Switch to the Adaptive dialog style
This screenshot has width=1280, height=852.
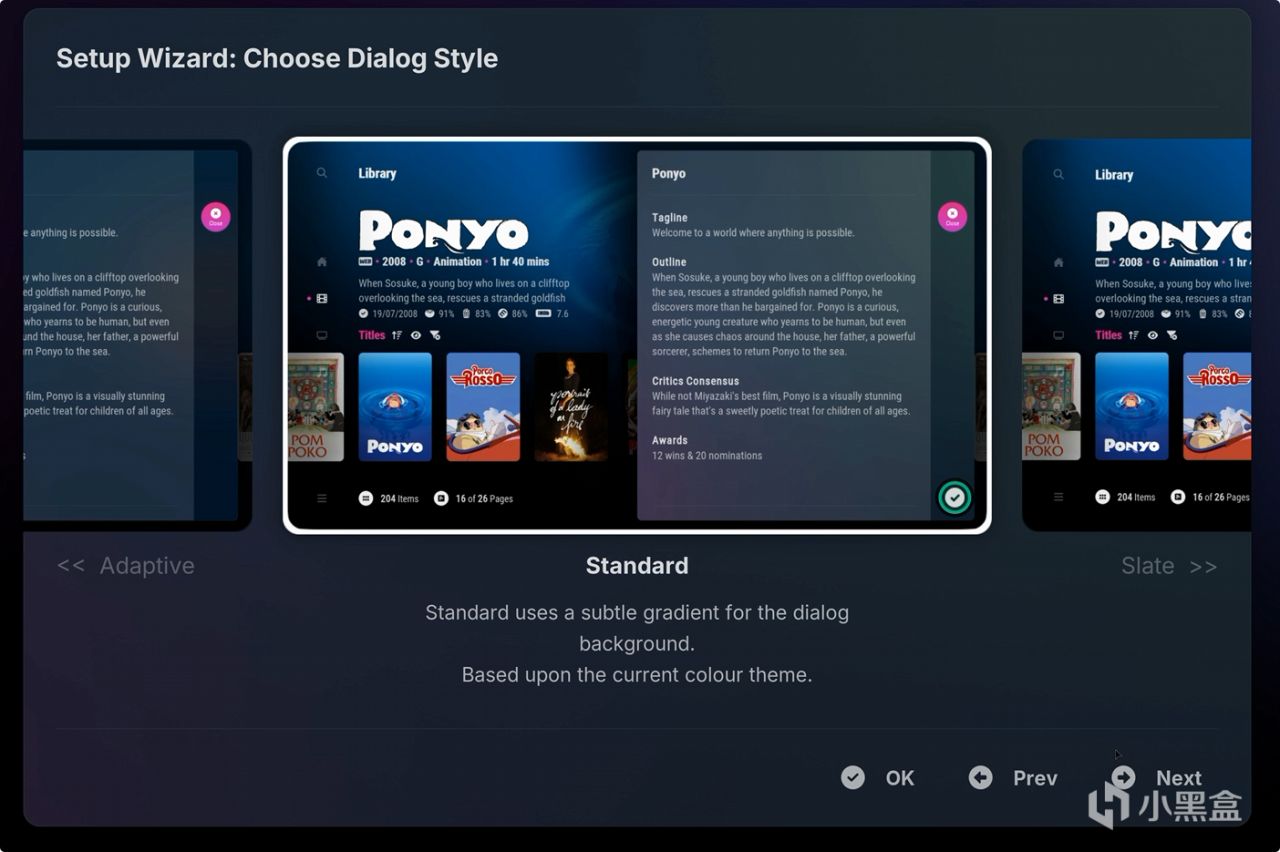(x=126, y=566)
